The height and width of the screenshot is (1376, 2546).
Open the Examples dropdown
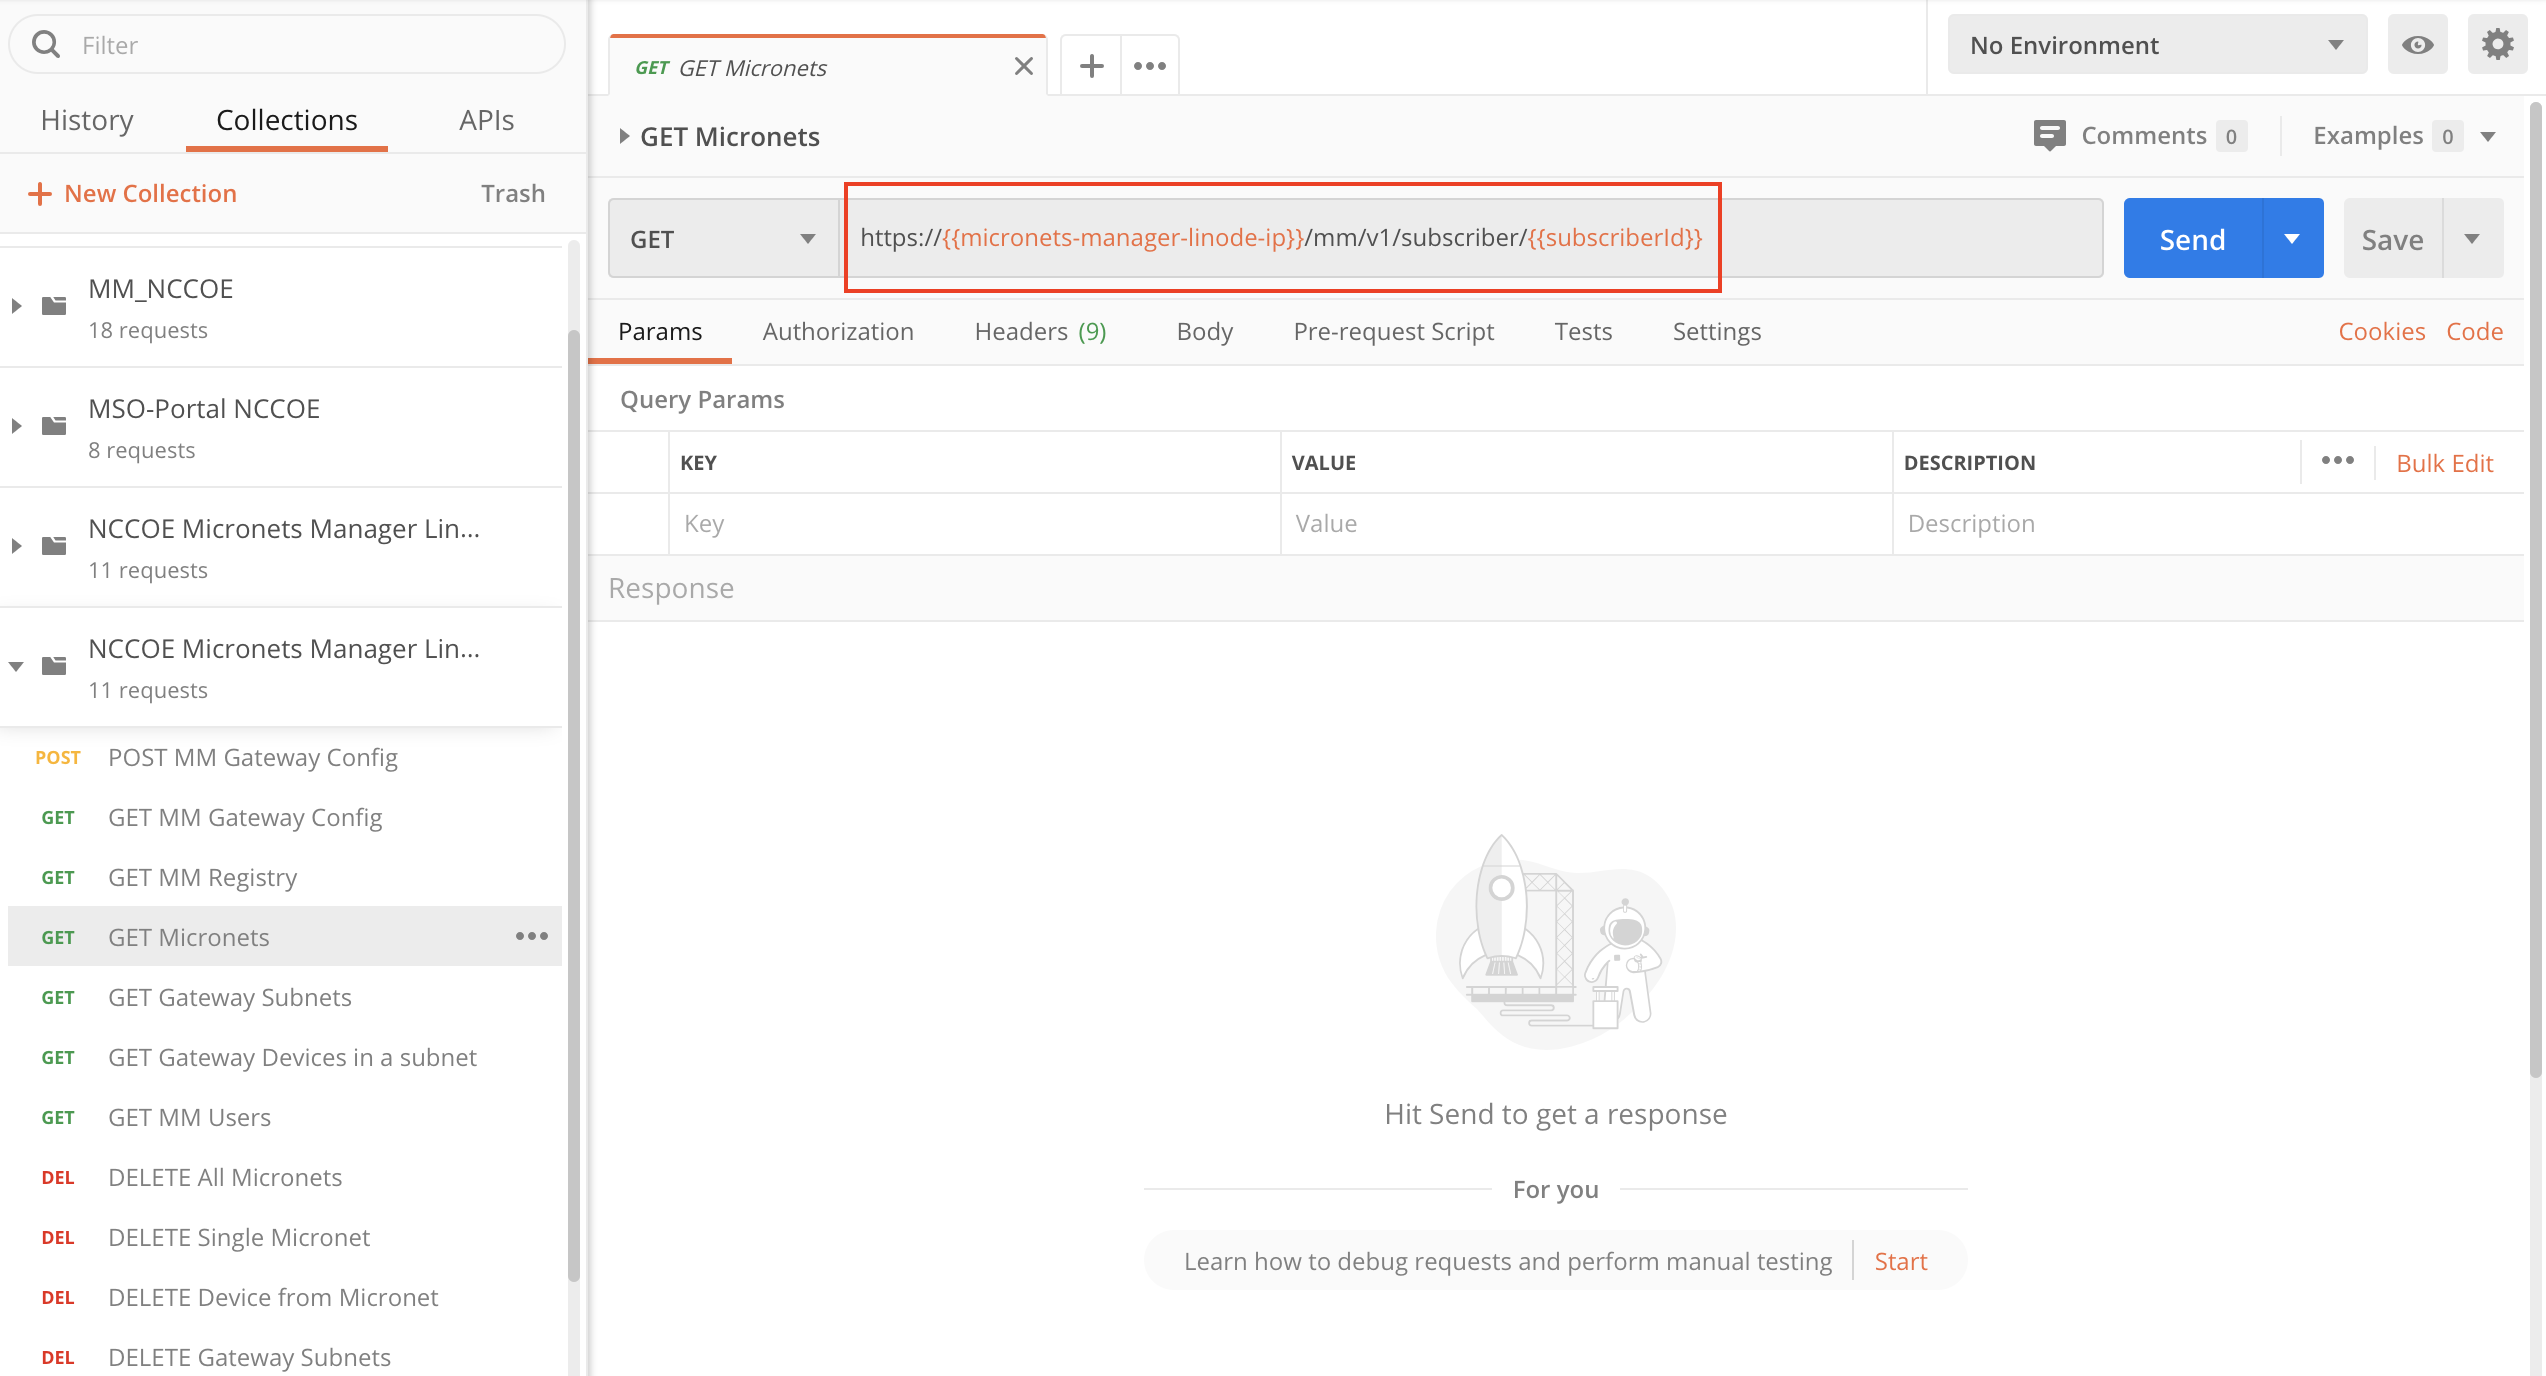tap(2488, 136)
